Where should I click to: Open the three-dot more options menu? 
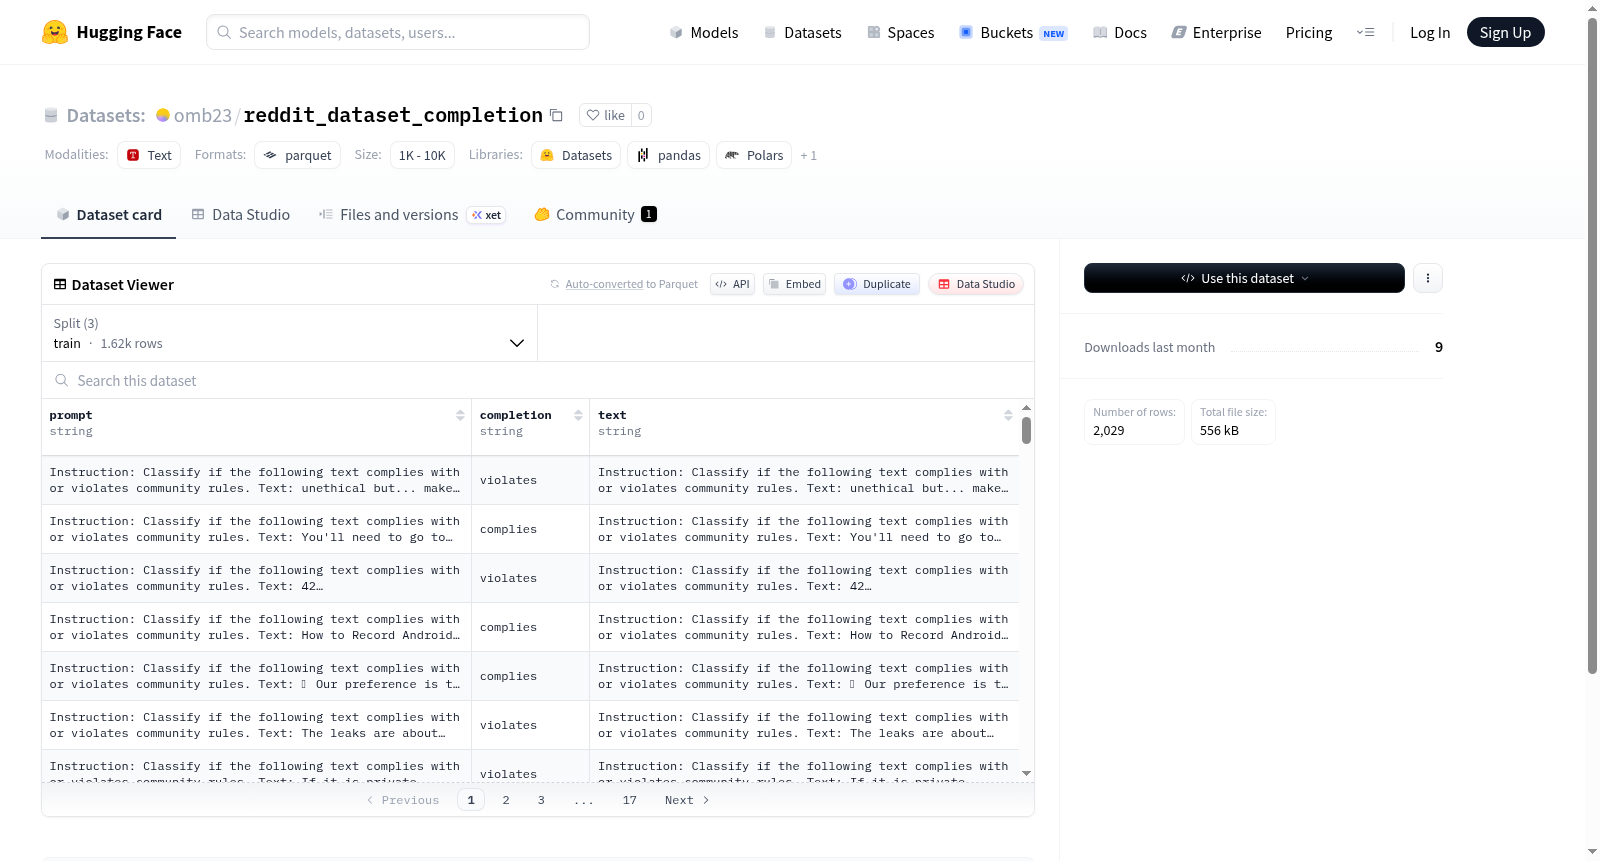(1428, 278)
